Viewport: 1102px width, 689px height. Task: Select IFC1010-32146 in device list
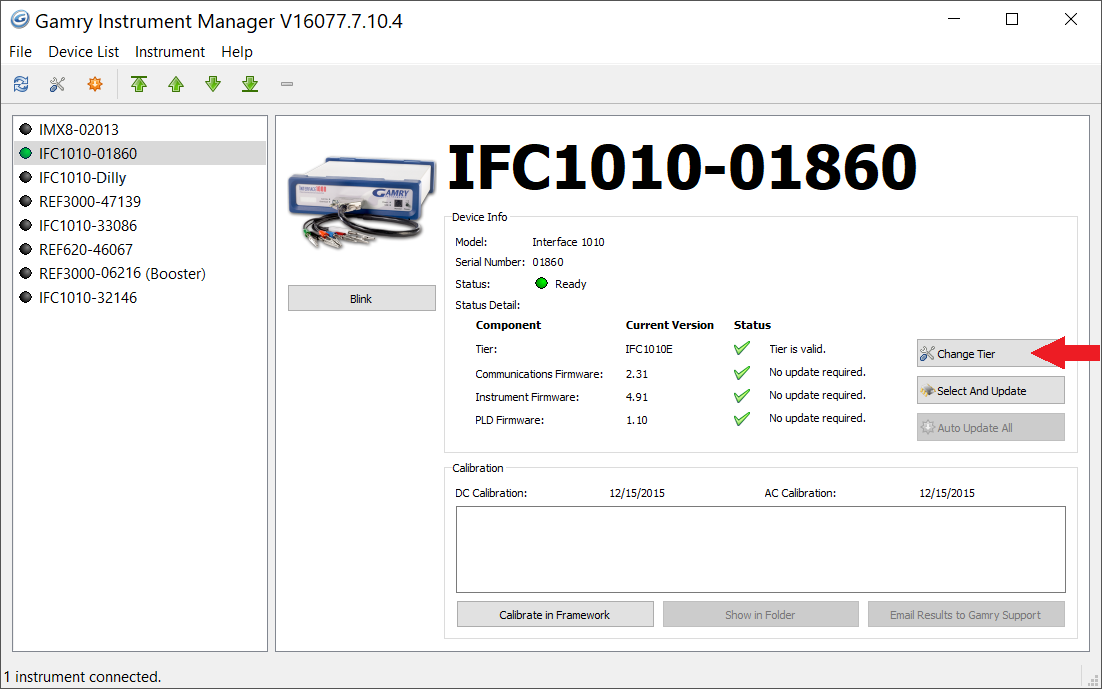tap(140, 297)
